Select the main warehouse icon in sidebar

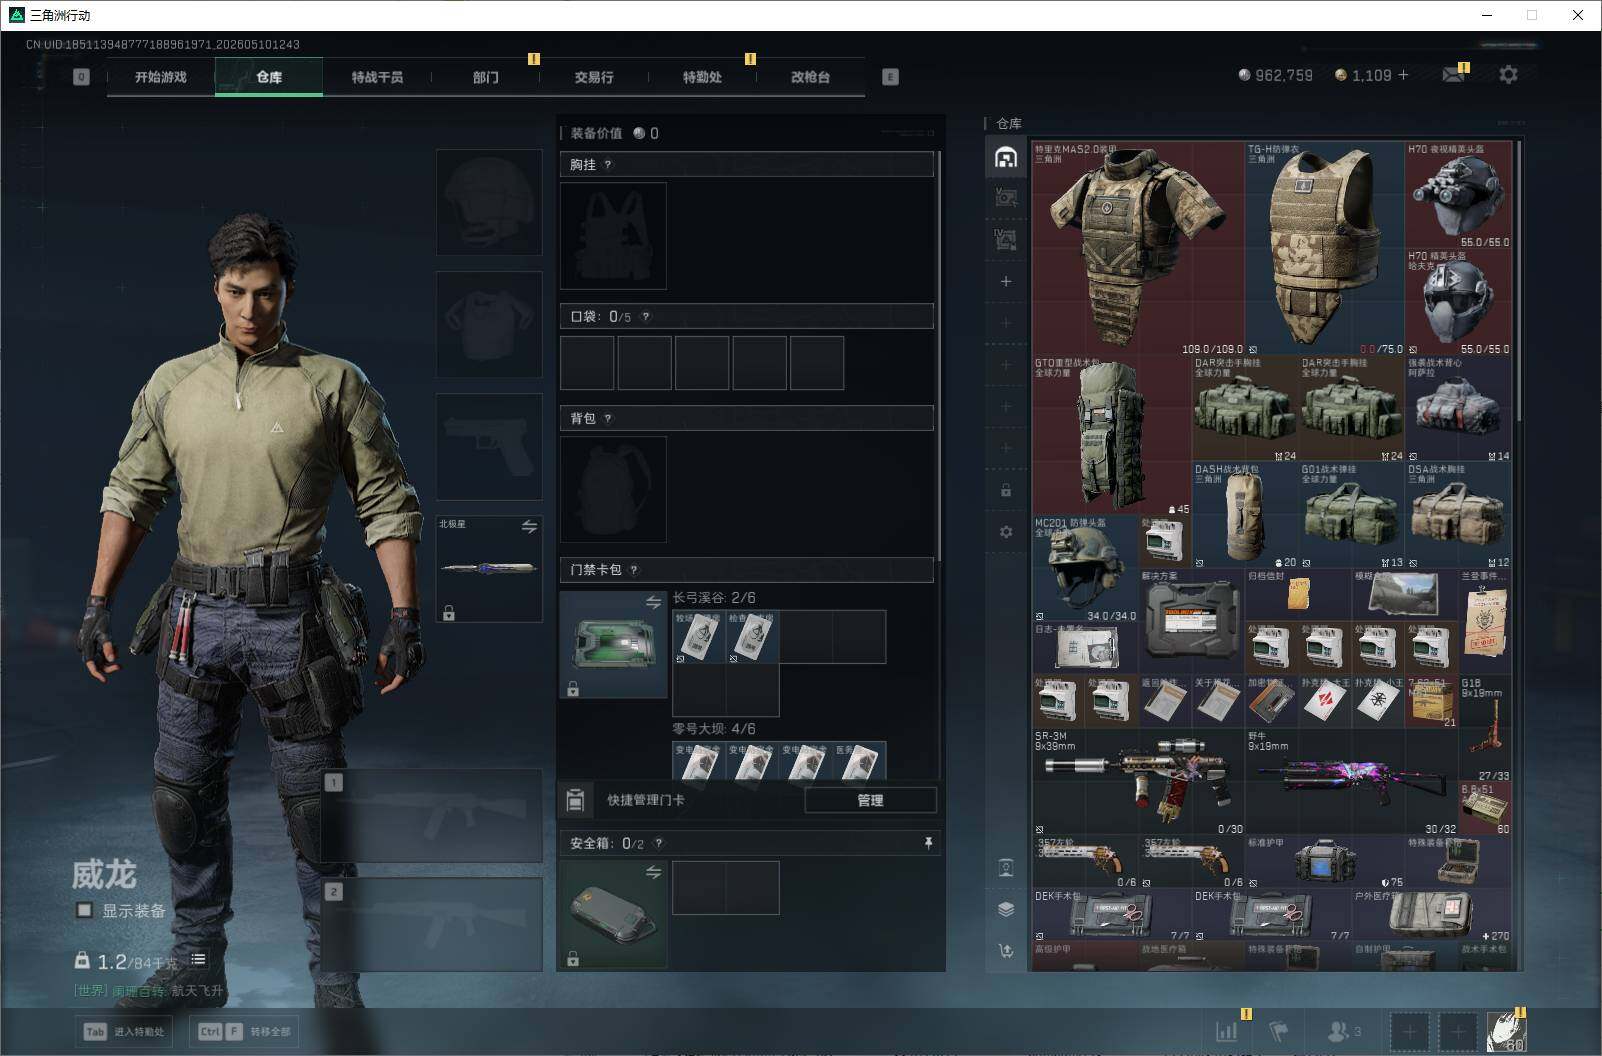1006,157
